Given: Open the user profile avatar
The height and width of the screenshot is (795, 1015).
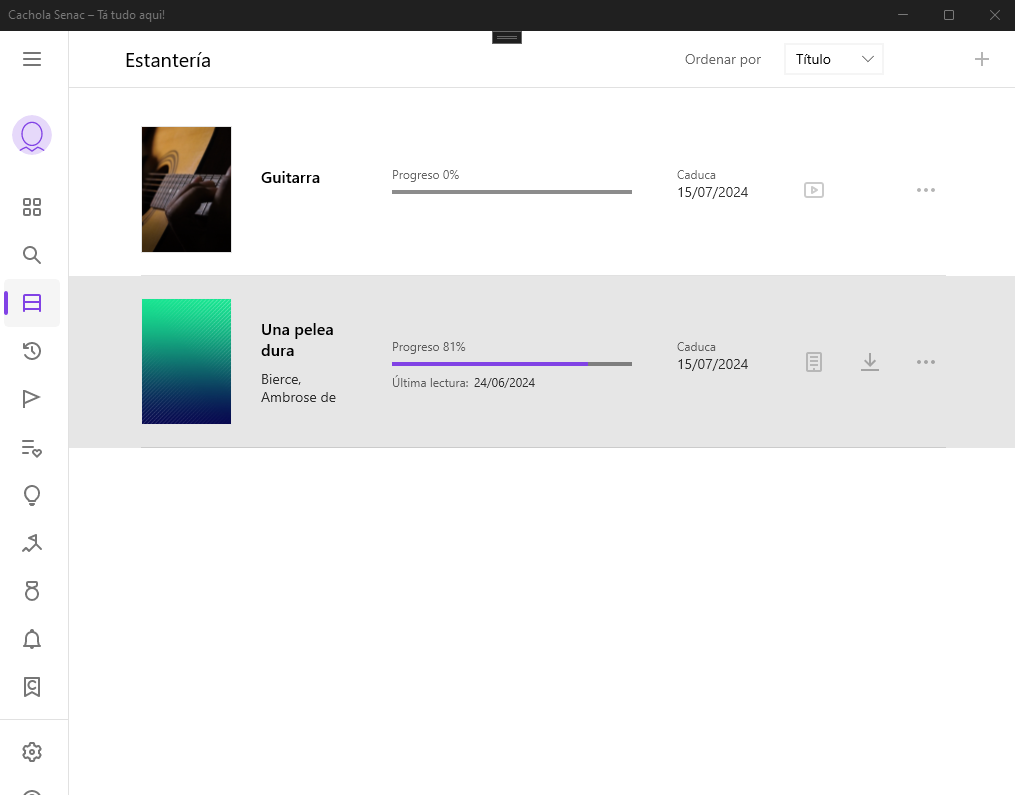Looking at the screenshot, I should [x=32, y=135].
